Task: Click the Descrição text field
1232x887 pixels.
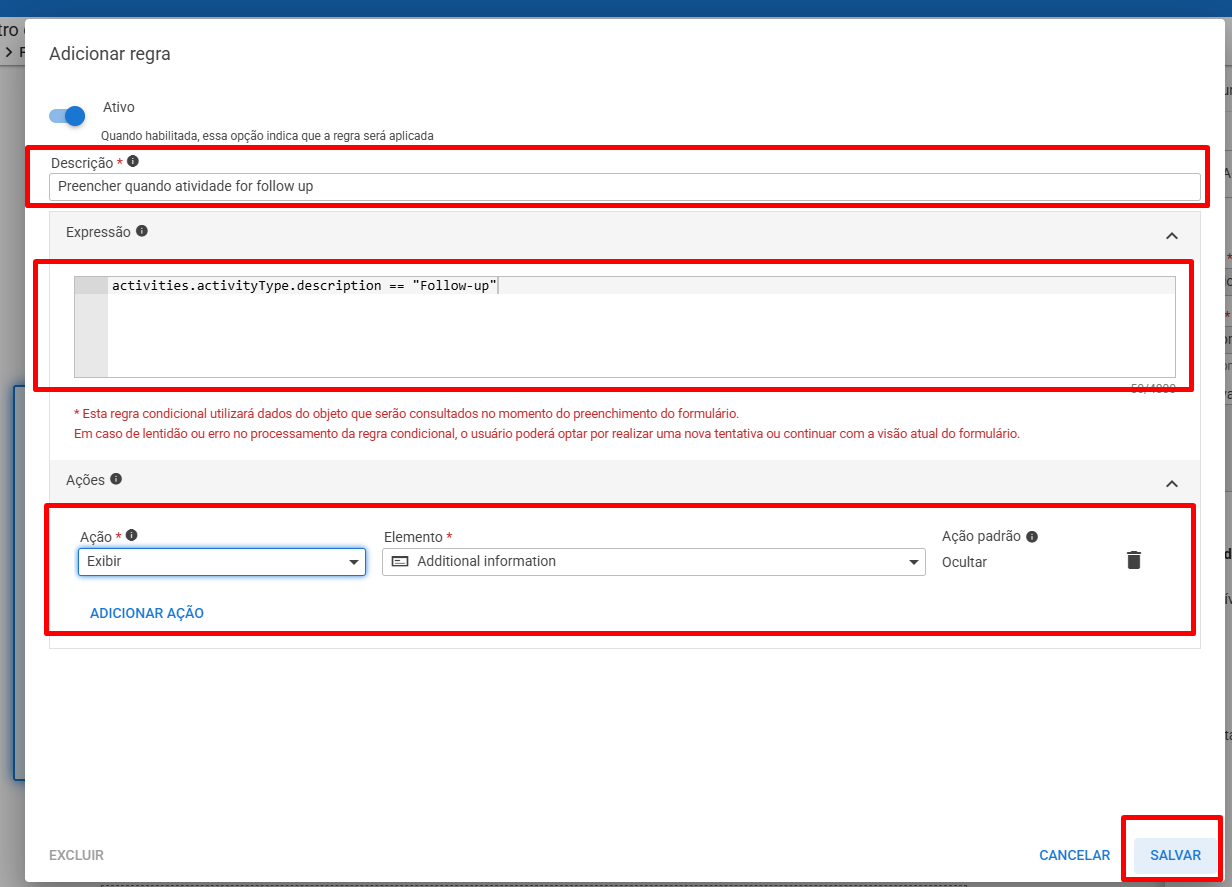Action: point(624,186)
